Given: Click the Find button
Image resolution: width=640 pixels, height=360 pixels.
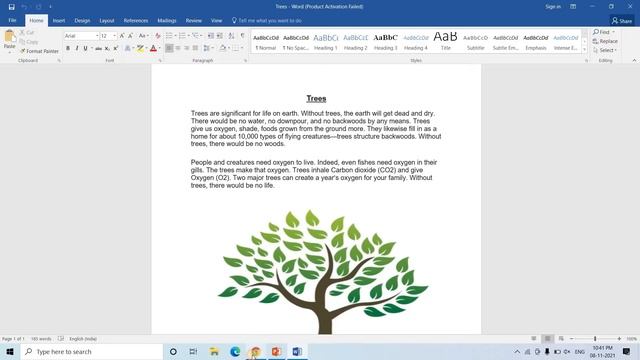Looking at the screenshot, I should pyautogui.click(x=603, y=32).
